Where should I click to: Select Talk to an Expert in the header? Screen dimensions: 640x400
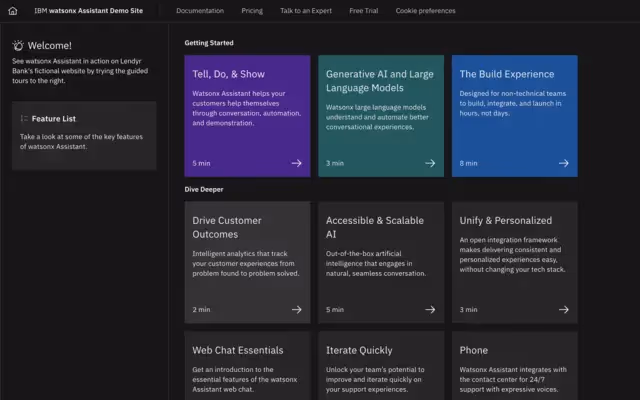306,11
